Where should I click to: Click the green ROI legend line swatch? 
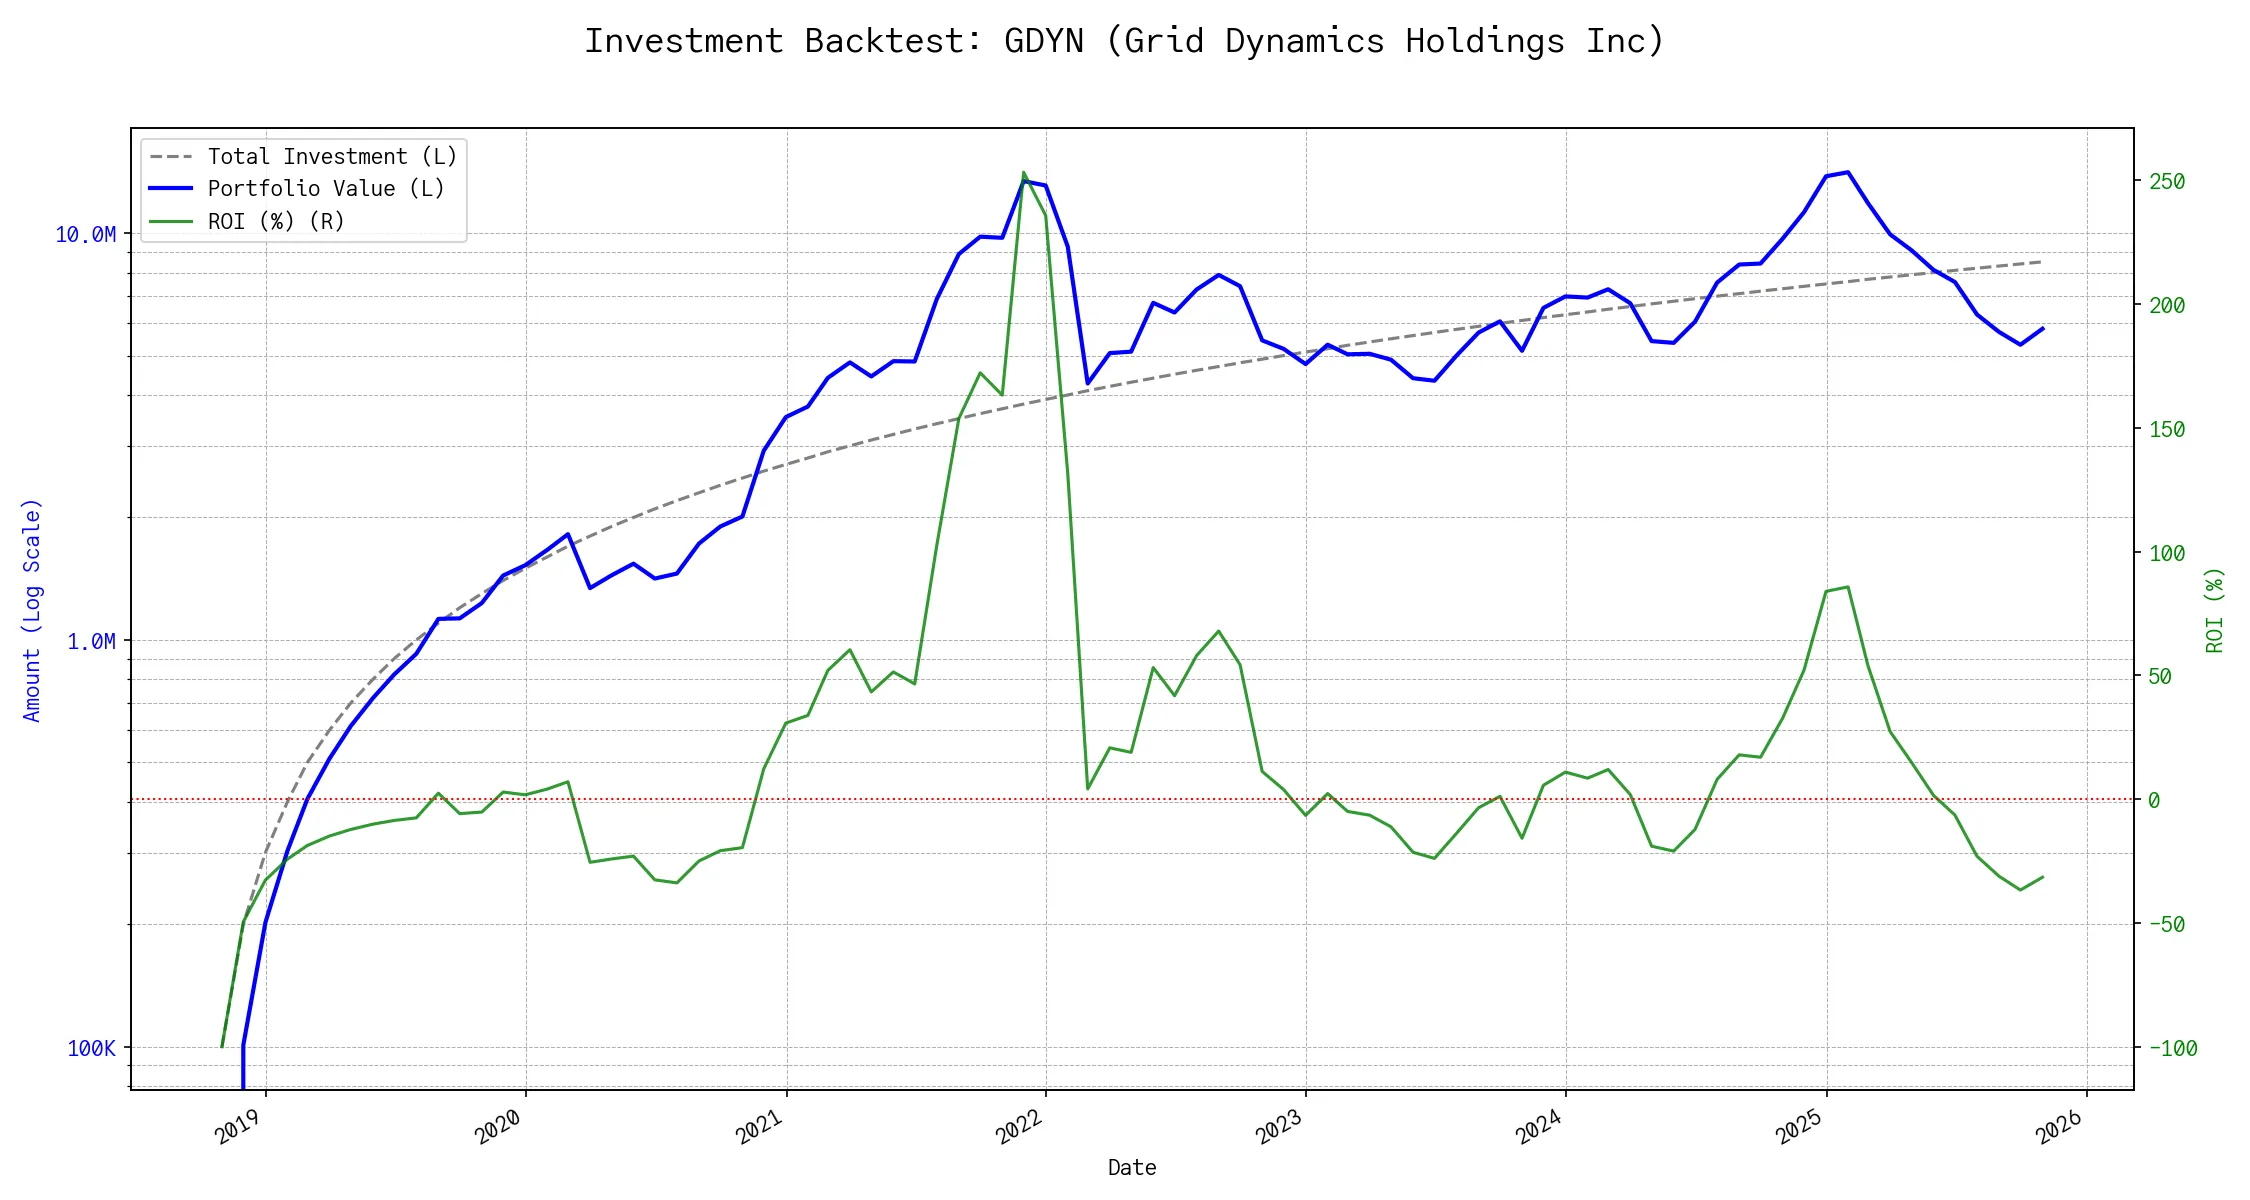point(170,222)
